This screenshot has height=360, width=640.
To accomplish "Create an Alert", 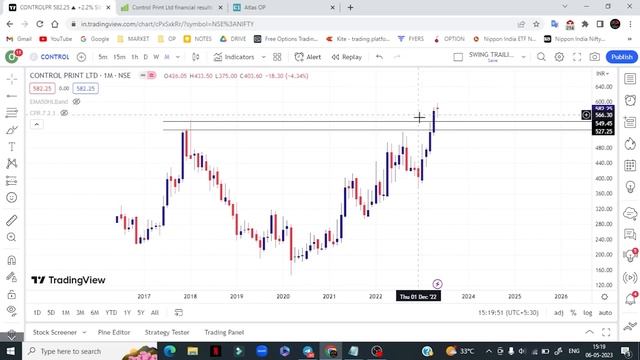I will (x=308, y=57).
